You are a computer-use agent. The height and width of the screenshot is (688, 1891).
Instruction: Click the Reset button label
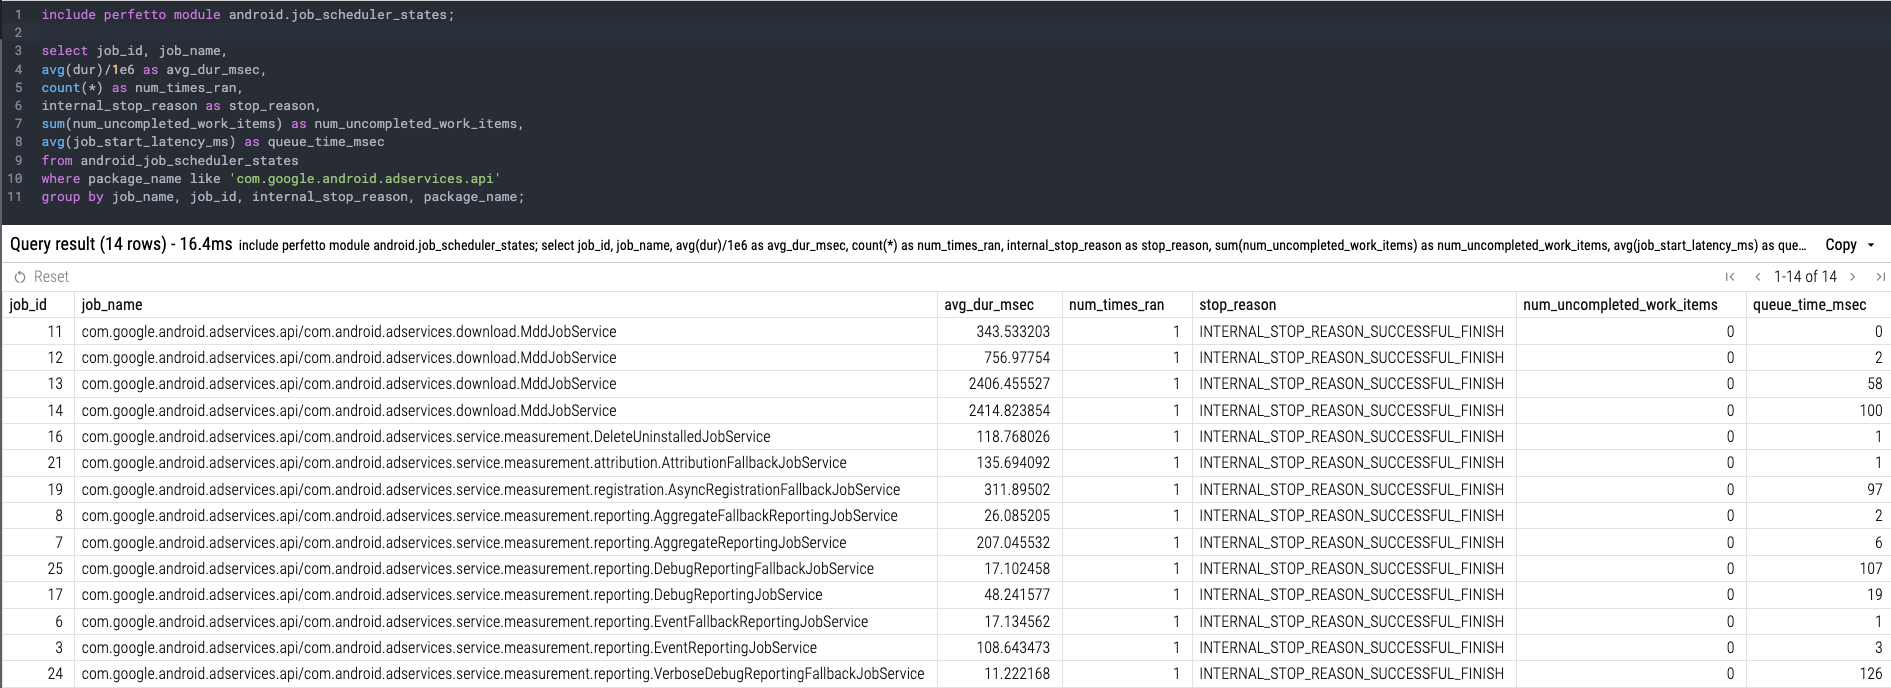coord(51,277)
